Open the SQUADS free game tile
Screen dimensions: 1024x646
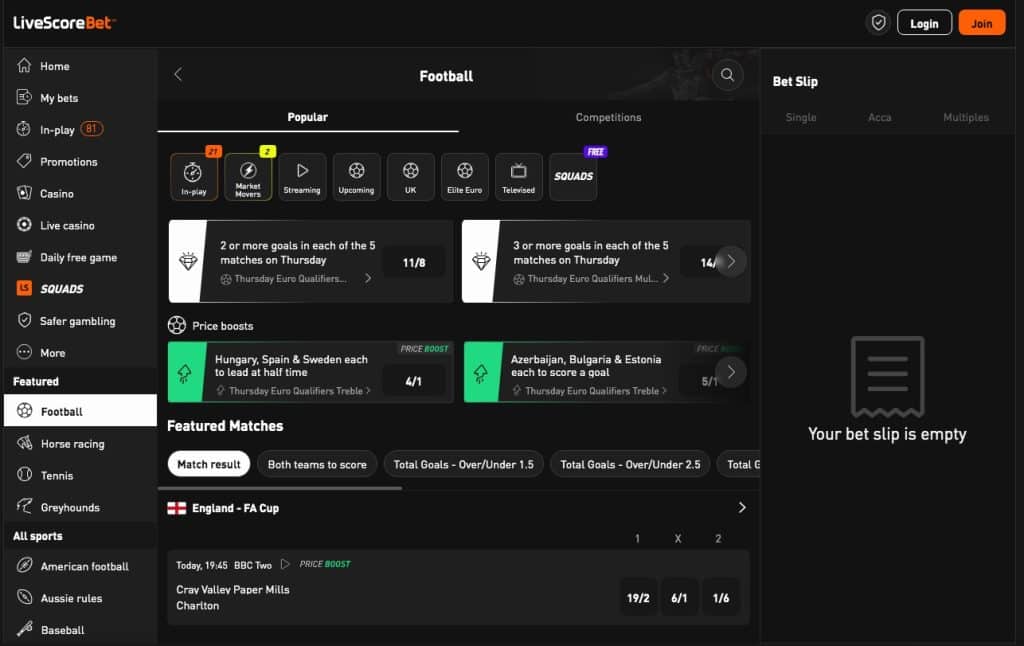click(x=574, y=177)
